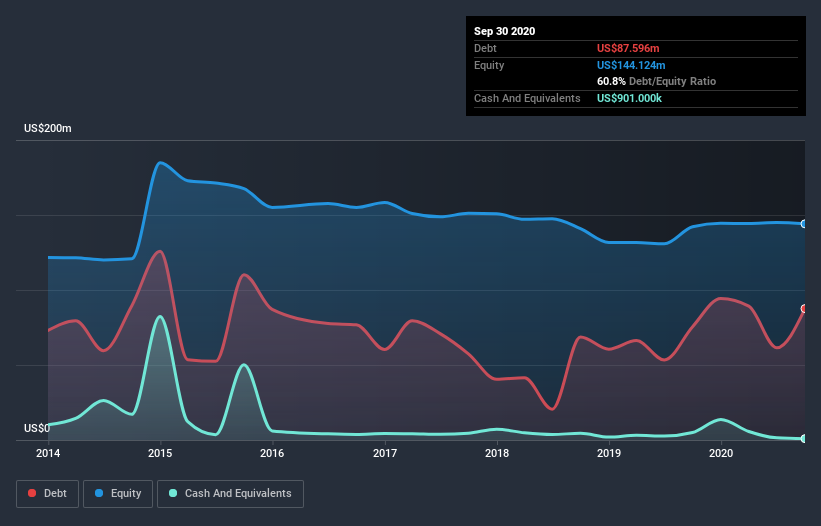Select the 2014 axis label
821x526 pixels.
[48, 453]
